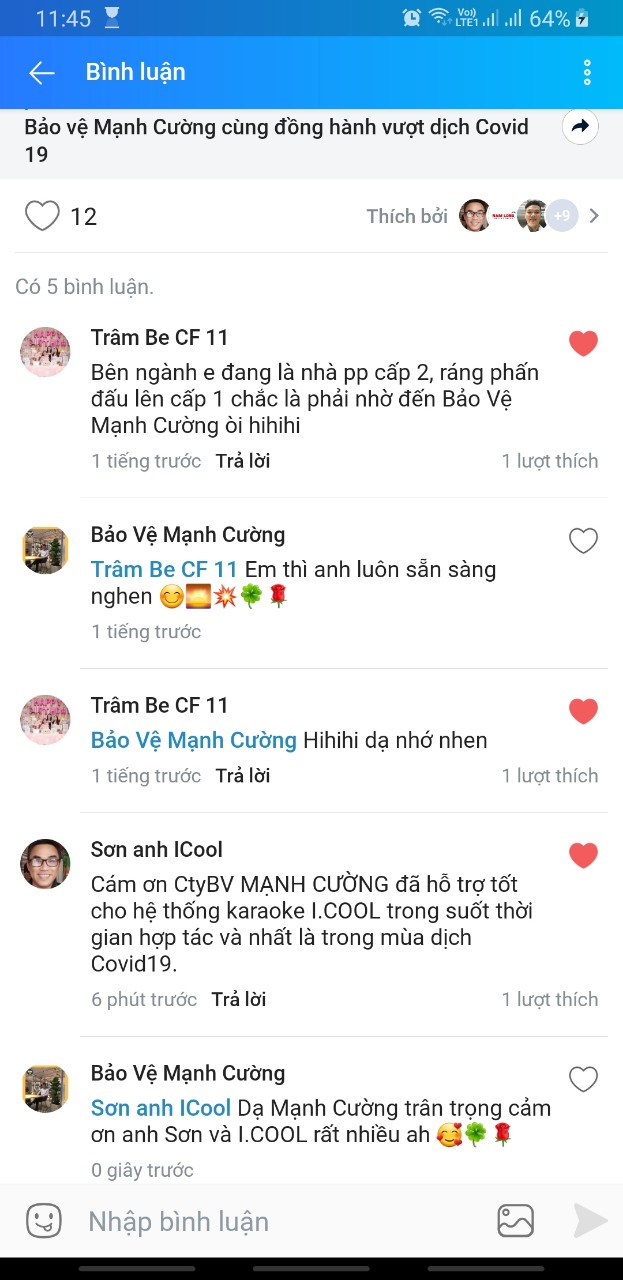The width and height of the screenshot is (623, 1280).
Task: Open Sơn anh ICool's profile picture
Action: tap(46, 864)
